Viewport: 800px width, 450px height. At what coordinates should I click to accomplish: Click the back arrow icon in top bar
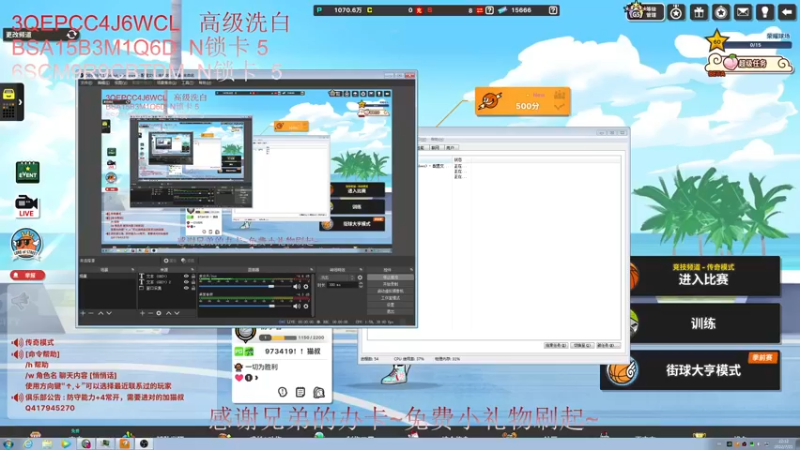pos(787,12)
